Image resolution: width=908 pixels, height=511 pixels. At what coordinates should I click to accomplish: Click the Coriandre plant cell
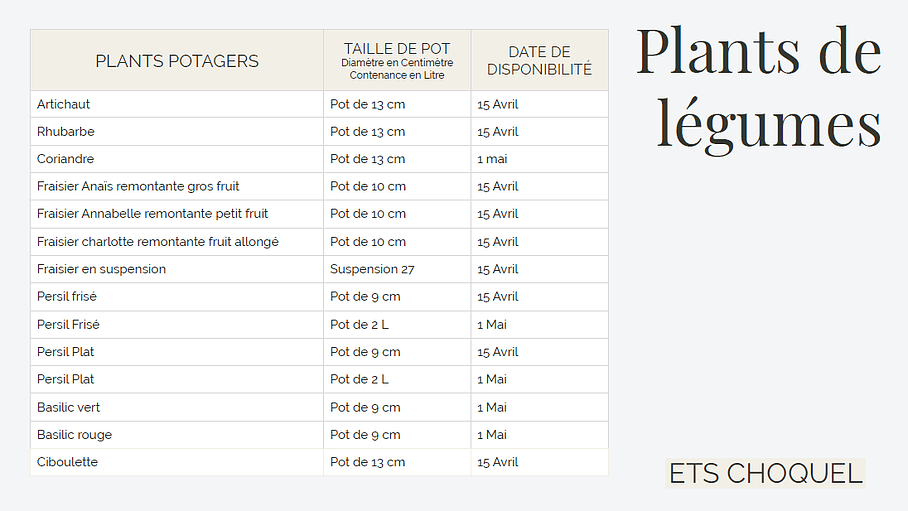(66, 159)
